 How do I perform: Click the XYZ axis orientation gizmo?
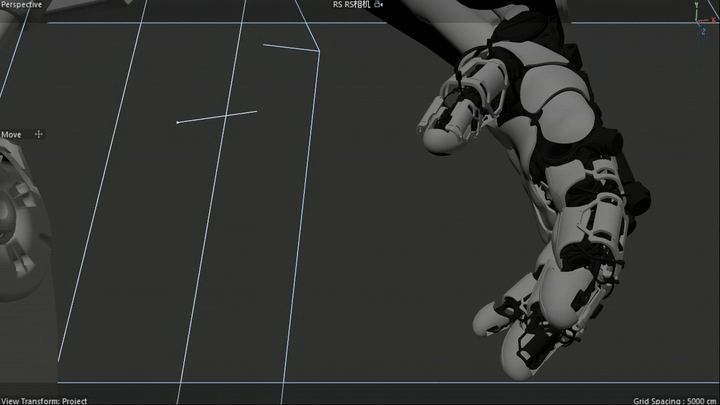pos(704,18)
